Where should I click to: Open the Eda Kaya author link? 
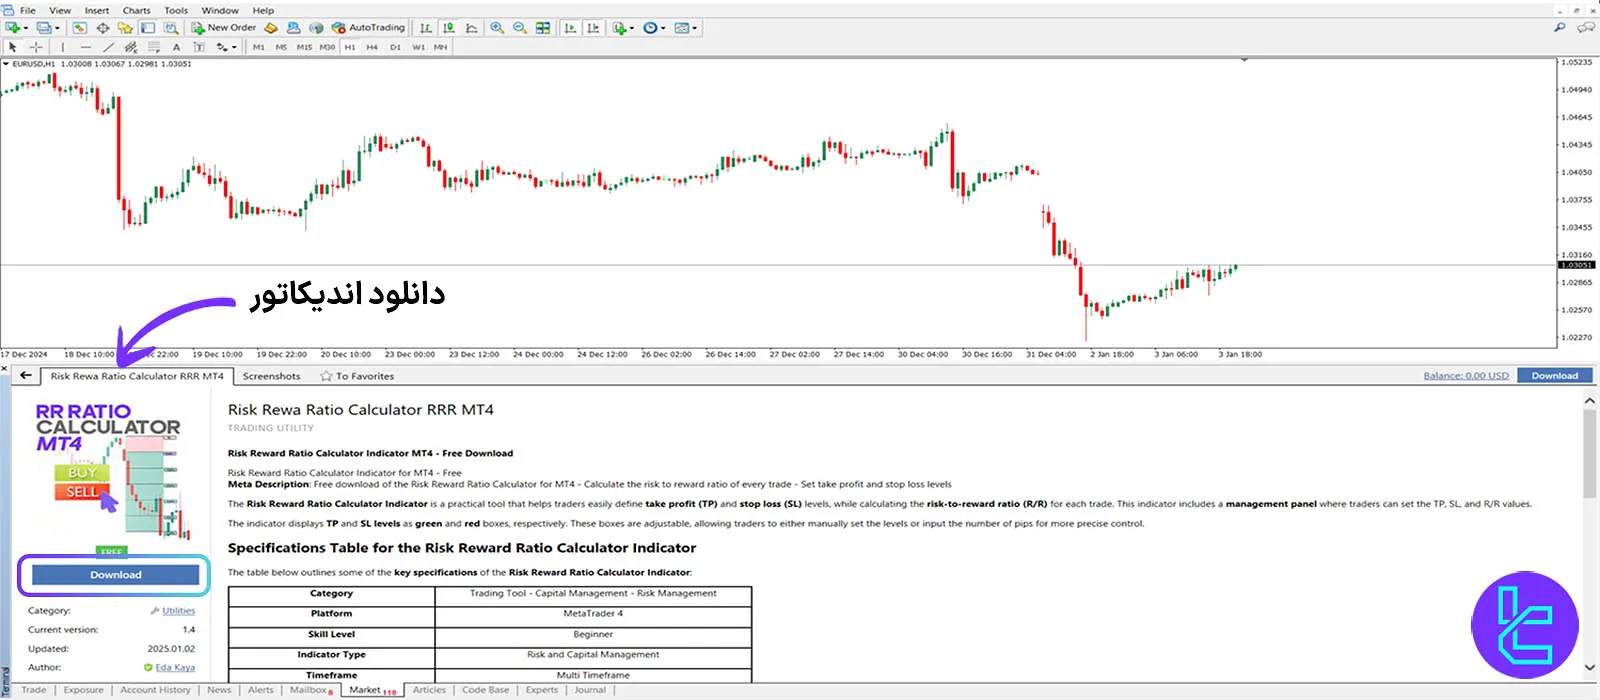(x=175, y=667)
